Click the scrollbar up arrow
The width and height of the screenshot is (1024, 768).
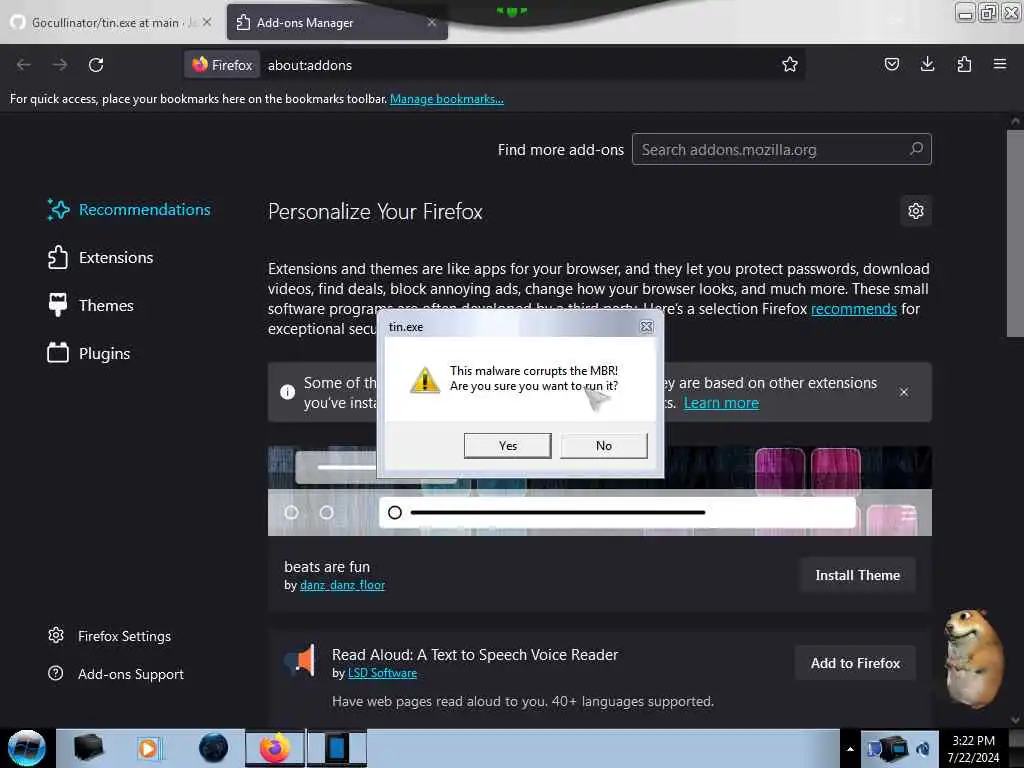(1015, 121)
